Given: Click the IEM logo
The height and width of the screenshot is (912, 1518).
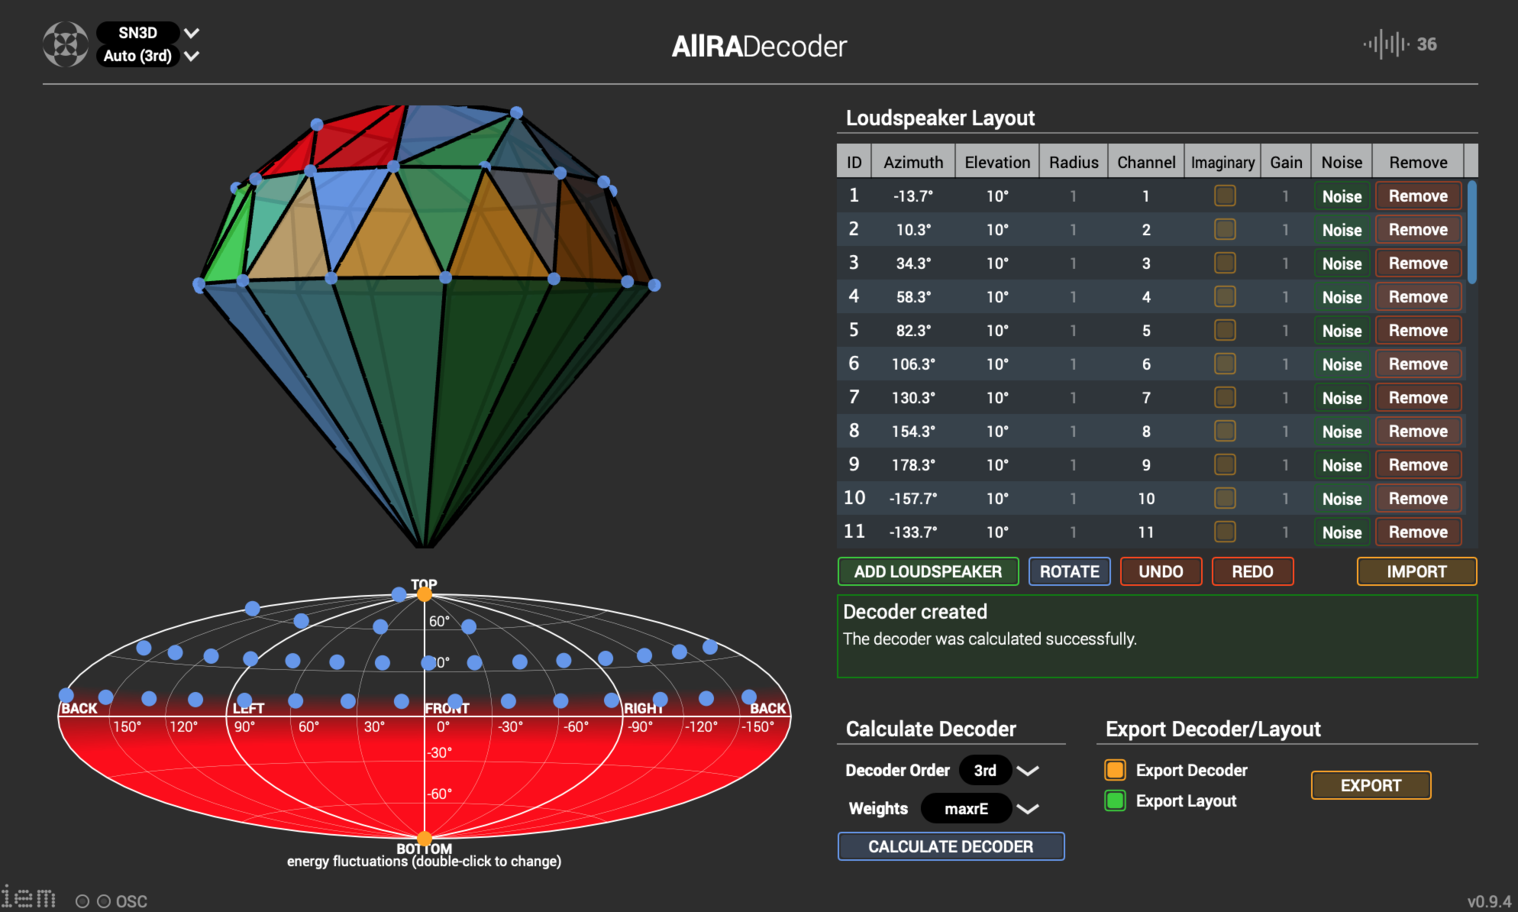Looking at the screenshot, I should (29, 897).
